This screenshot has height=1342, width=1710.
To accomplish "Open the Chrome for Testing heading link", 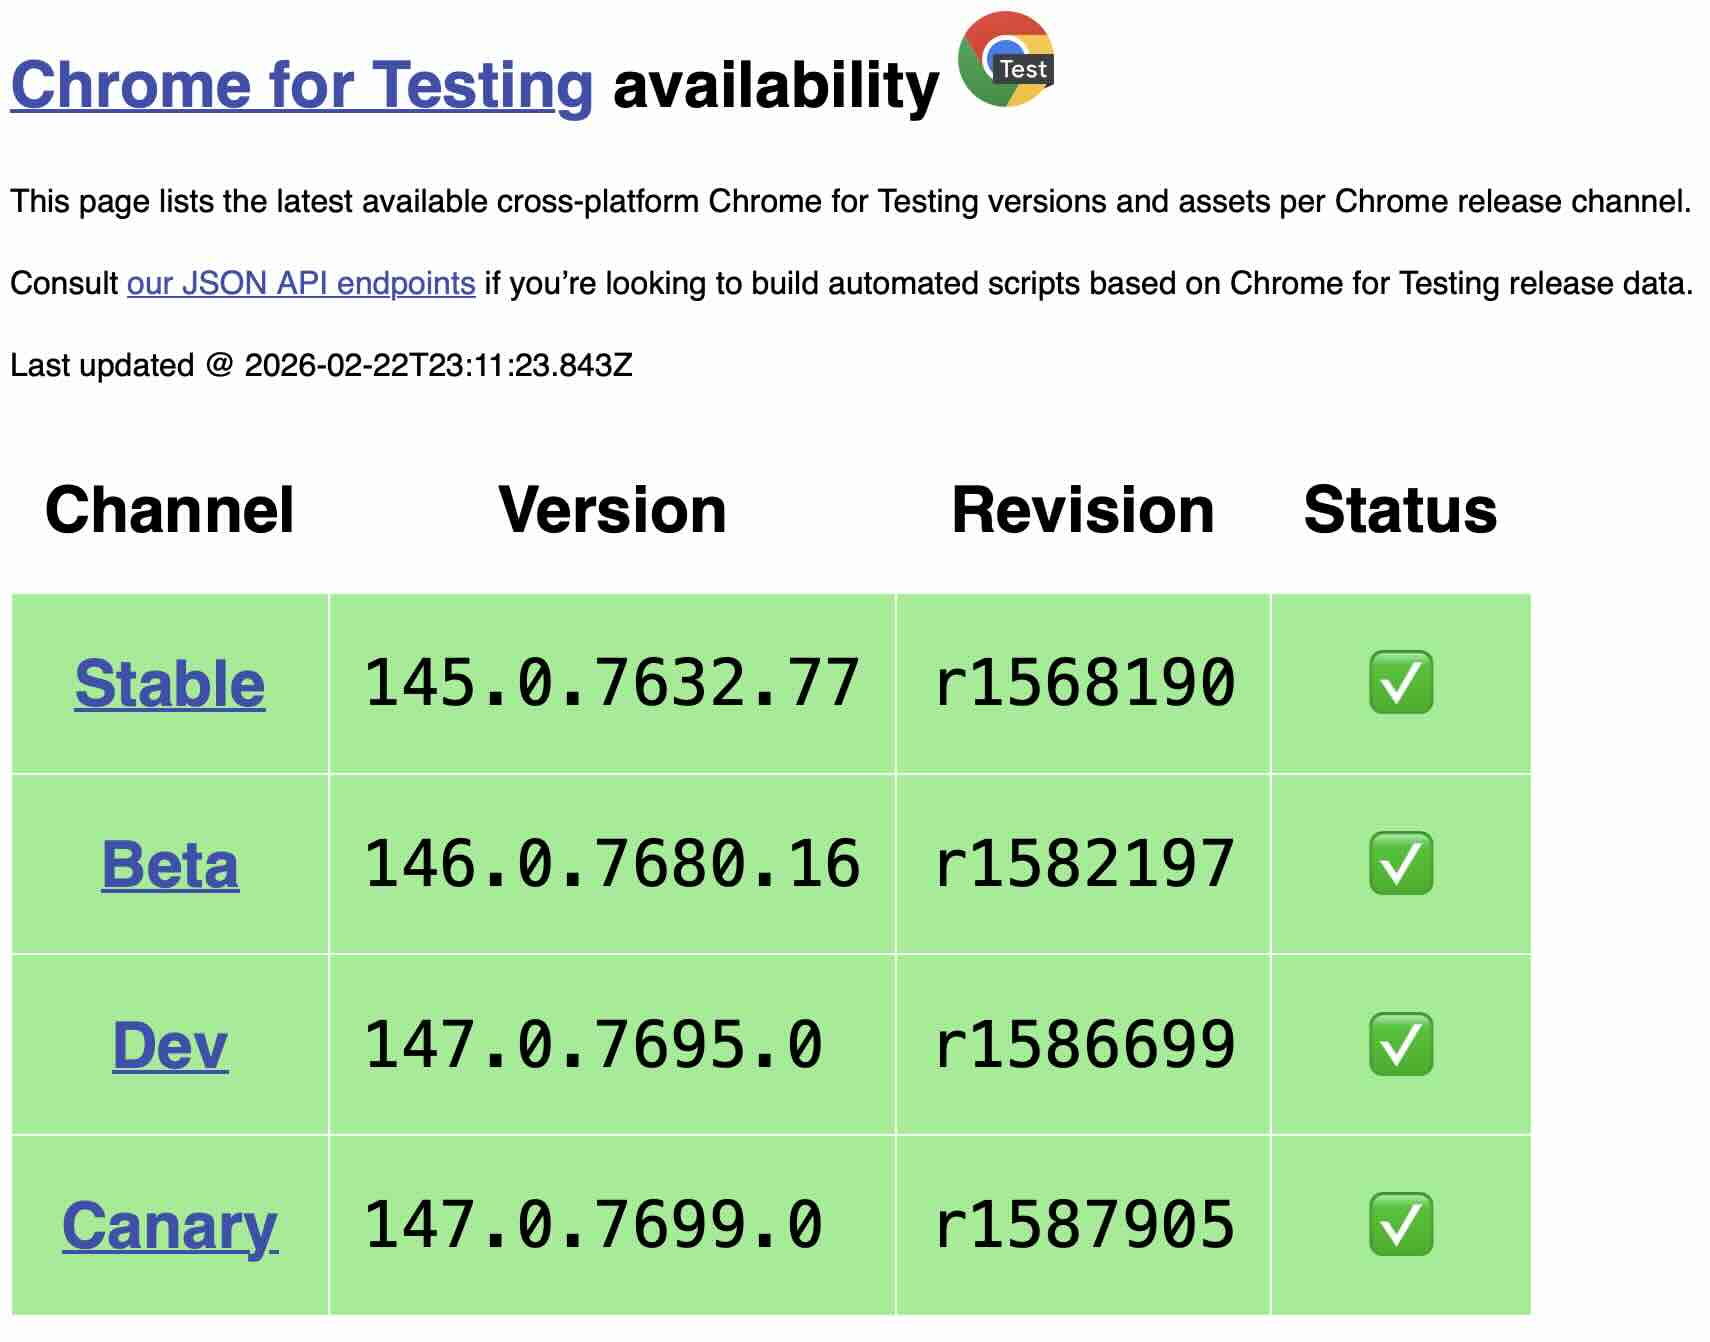I will 302,85.
